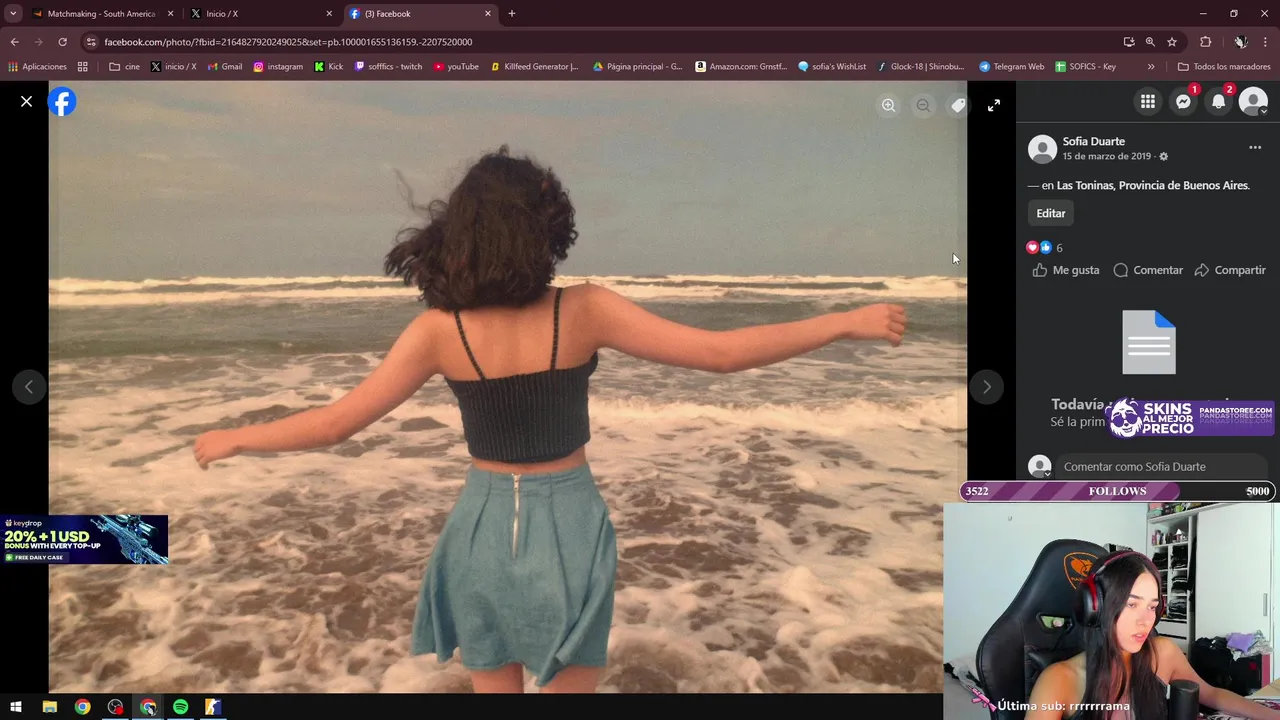The width and height of the screenshot is (1280, 720).
Task: Go to the next photo
Action: (987, 387)
